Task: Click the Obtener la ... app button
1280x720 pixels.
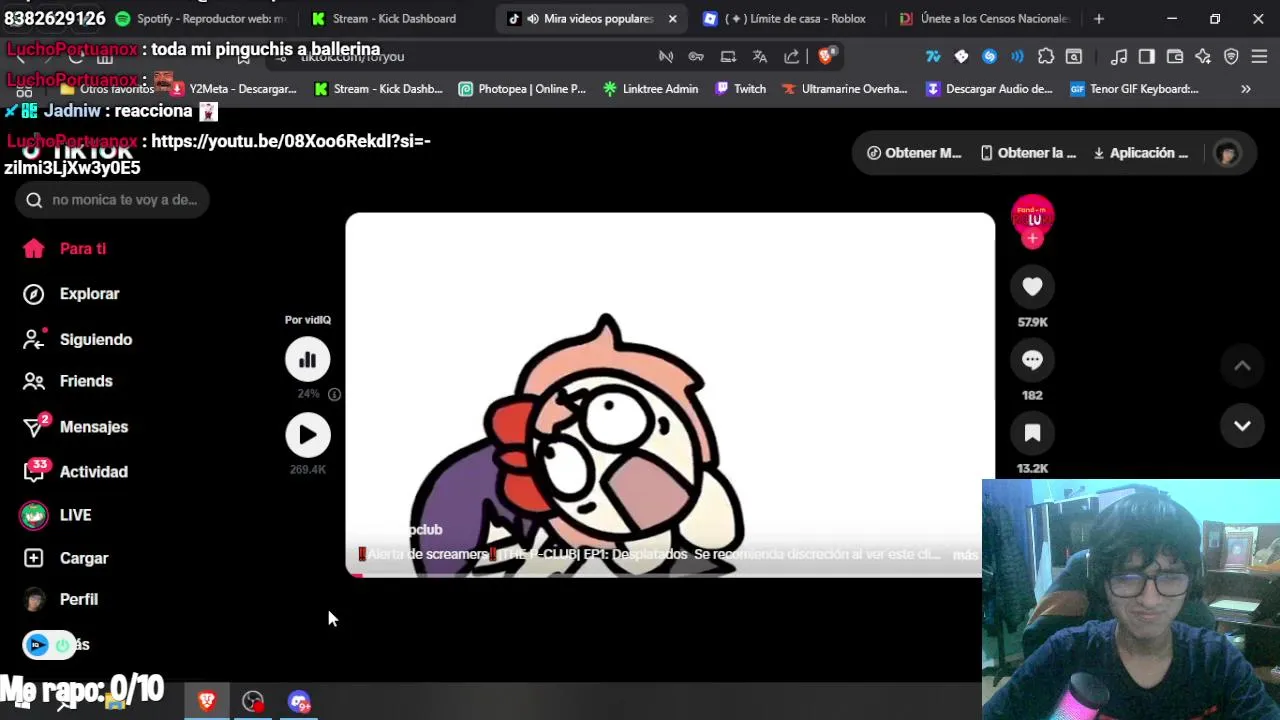Action: 1027,153
